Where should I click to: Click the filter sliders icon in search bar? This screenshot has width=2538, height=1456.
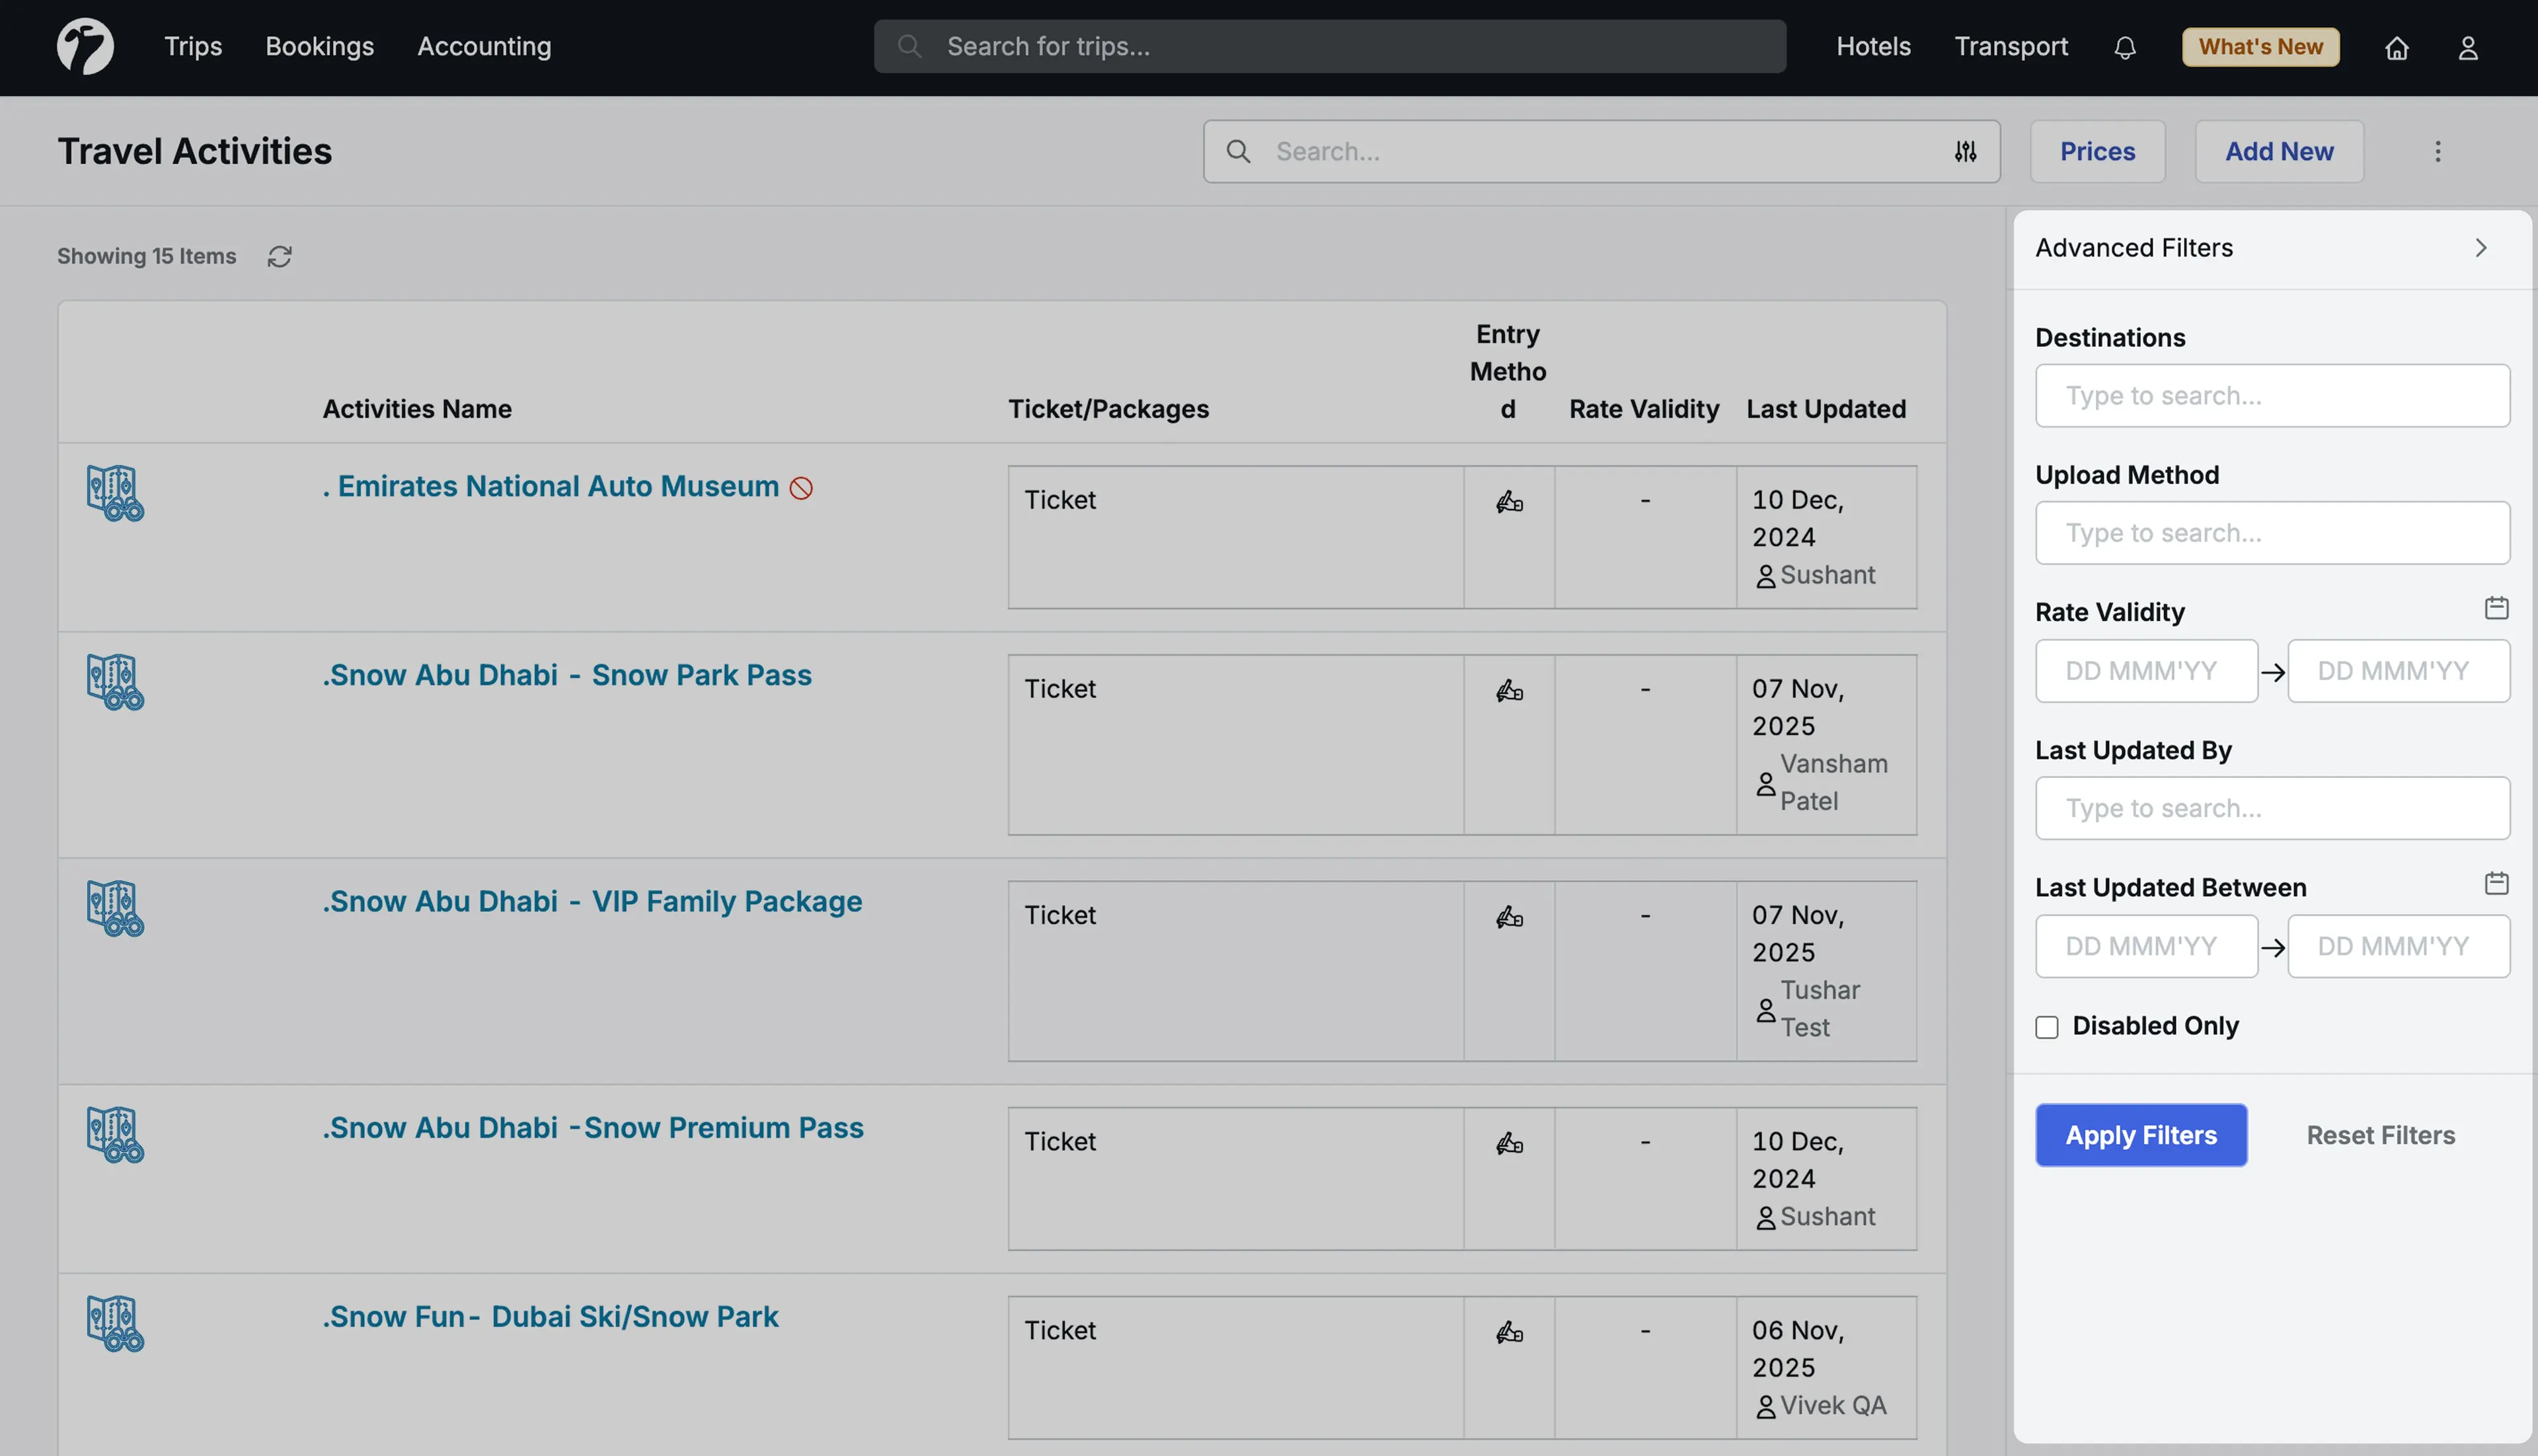(1965, 151)
